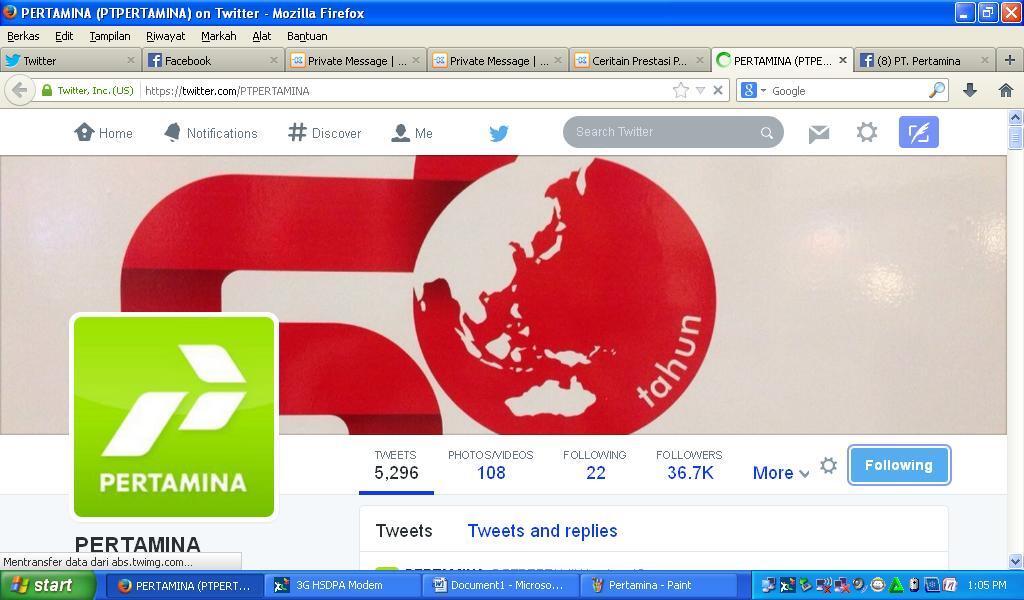1024x600 pixels.
Task: Open Following 22 list
Action: pos(595,466)
